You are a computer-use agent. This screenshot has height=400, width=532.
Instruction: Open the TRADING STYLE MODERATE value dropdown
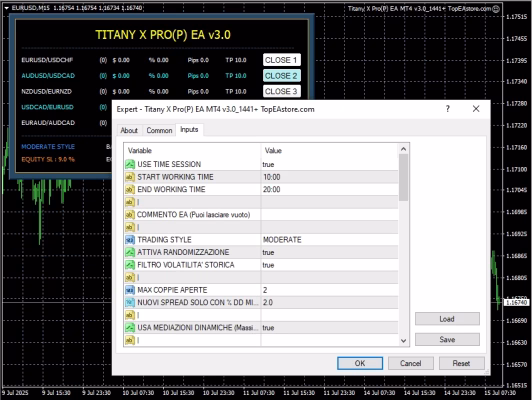tap(329, 240)
